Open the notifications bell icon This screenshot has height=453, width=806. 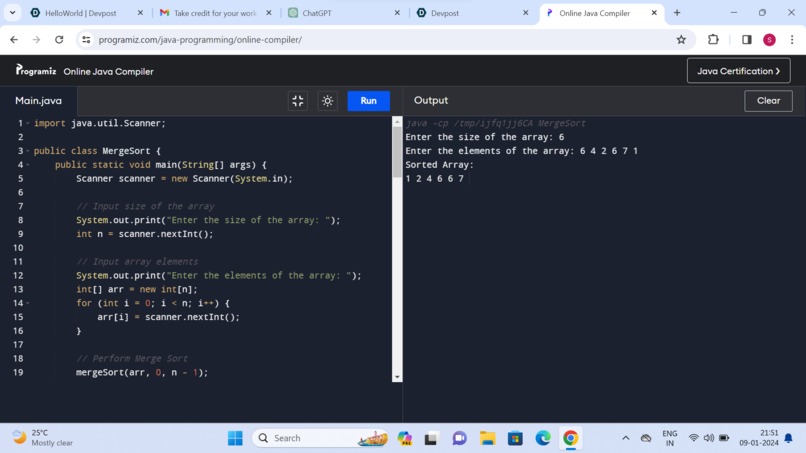pyautogui.click(x=789, y=438)
